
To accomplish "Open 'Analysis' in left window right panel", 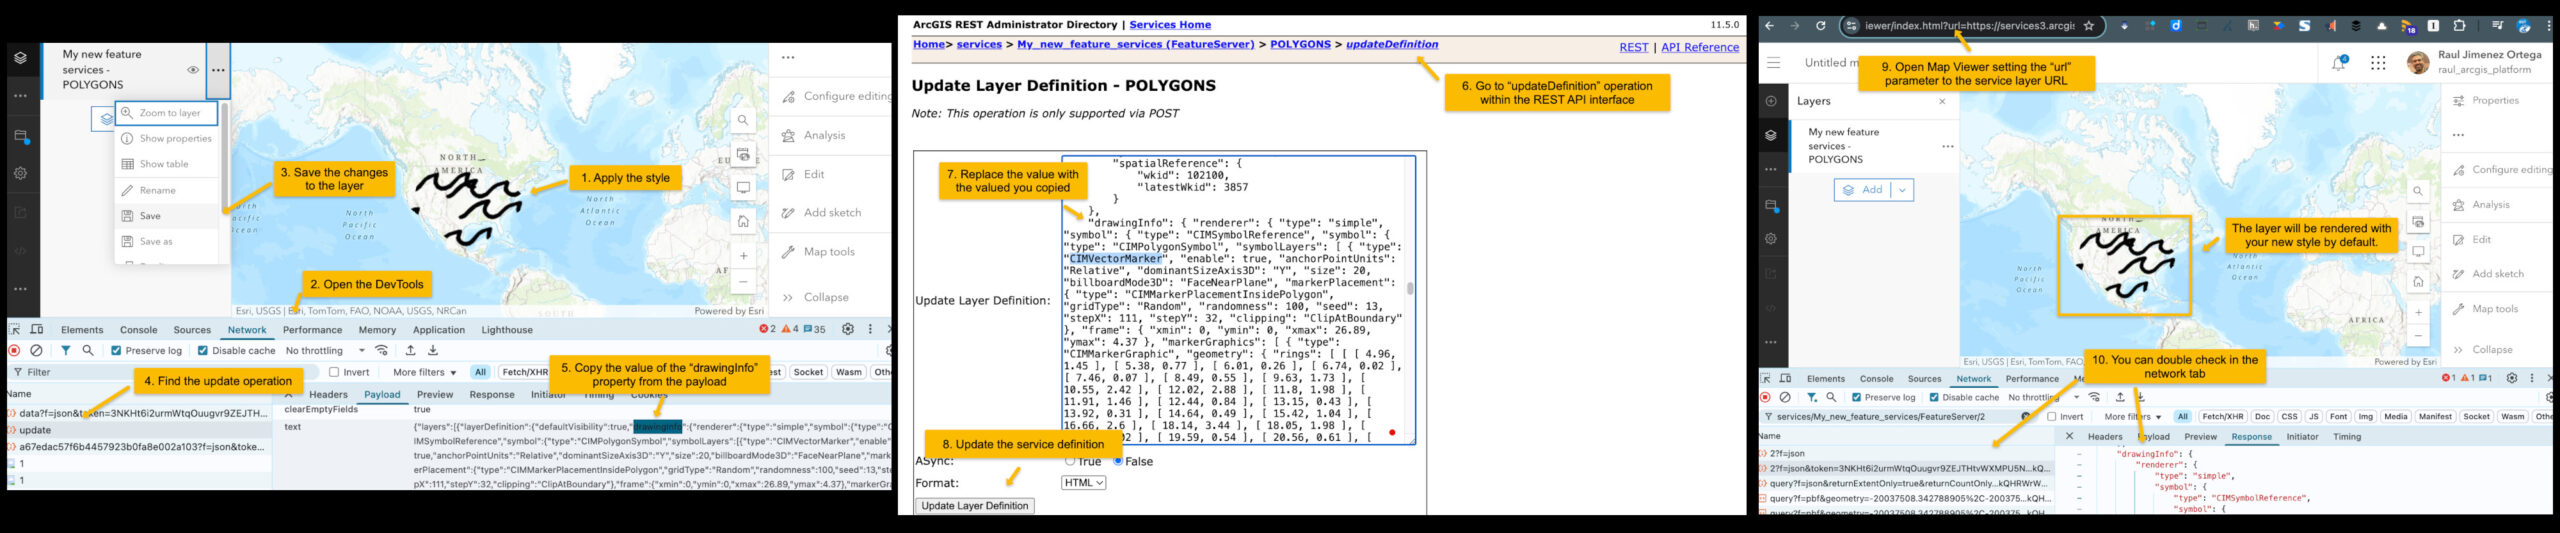I will (815, 135).
